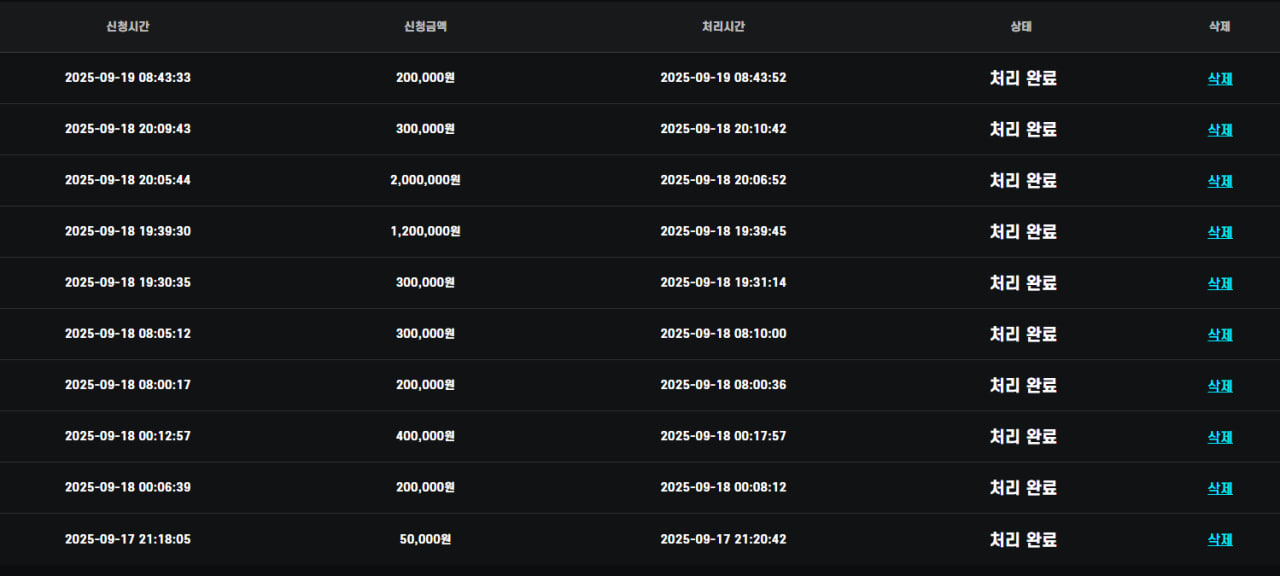The image size is (1280, 576).
Task: Delete the 400,000원 request row
Action: click(1219, 437)
